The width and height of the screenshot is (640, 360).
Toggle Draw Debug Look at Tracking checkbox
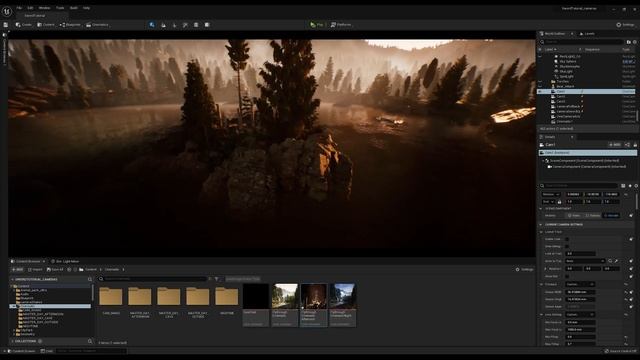pos(567,247)
